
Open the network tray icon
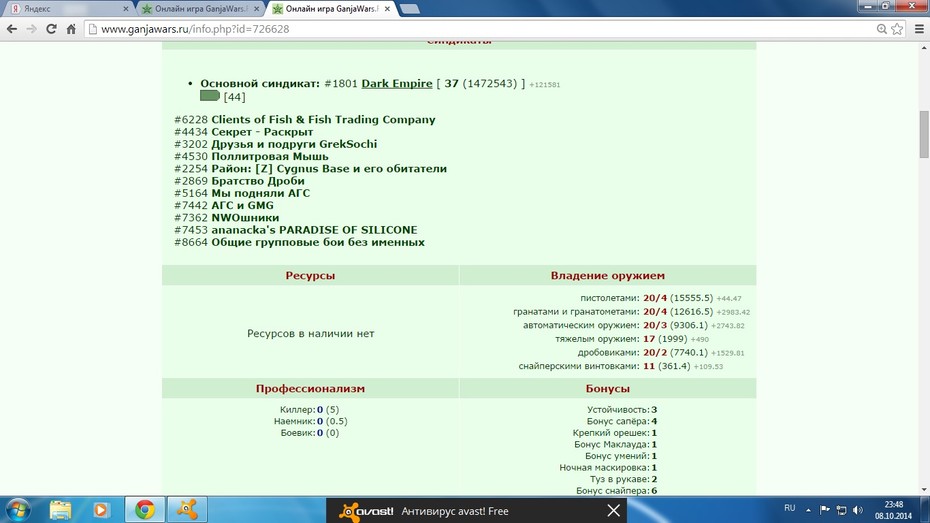click(x=841, y=510)
